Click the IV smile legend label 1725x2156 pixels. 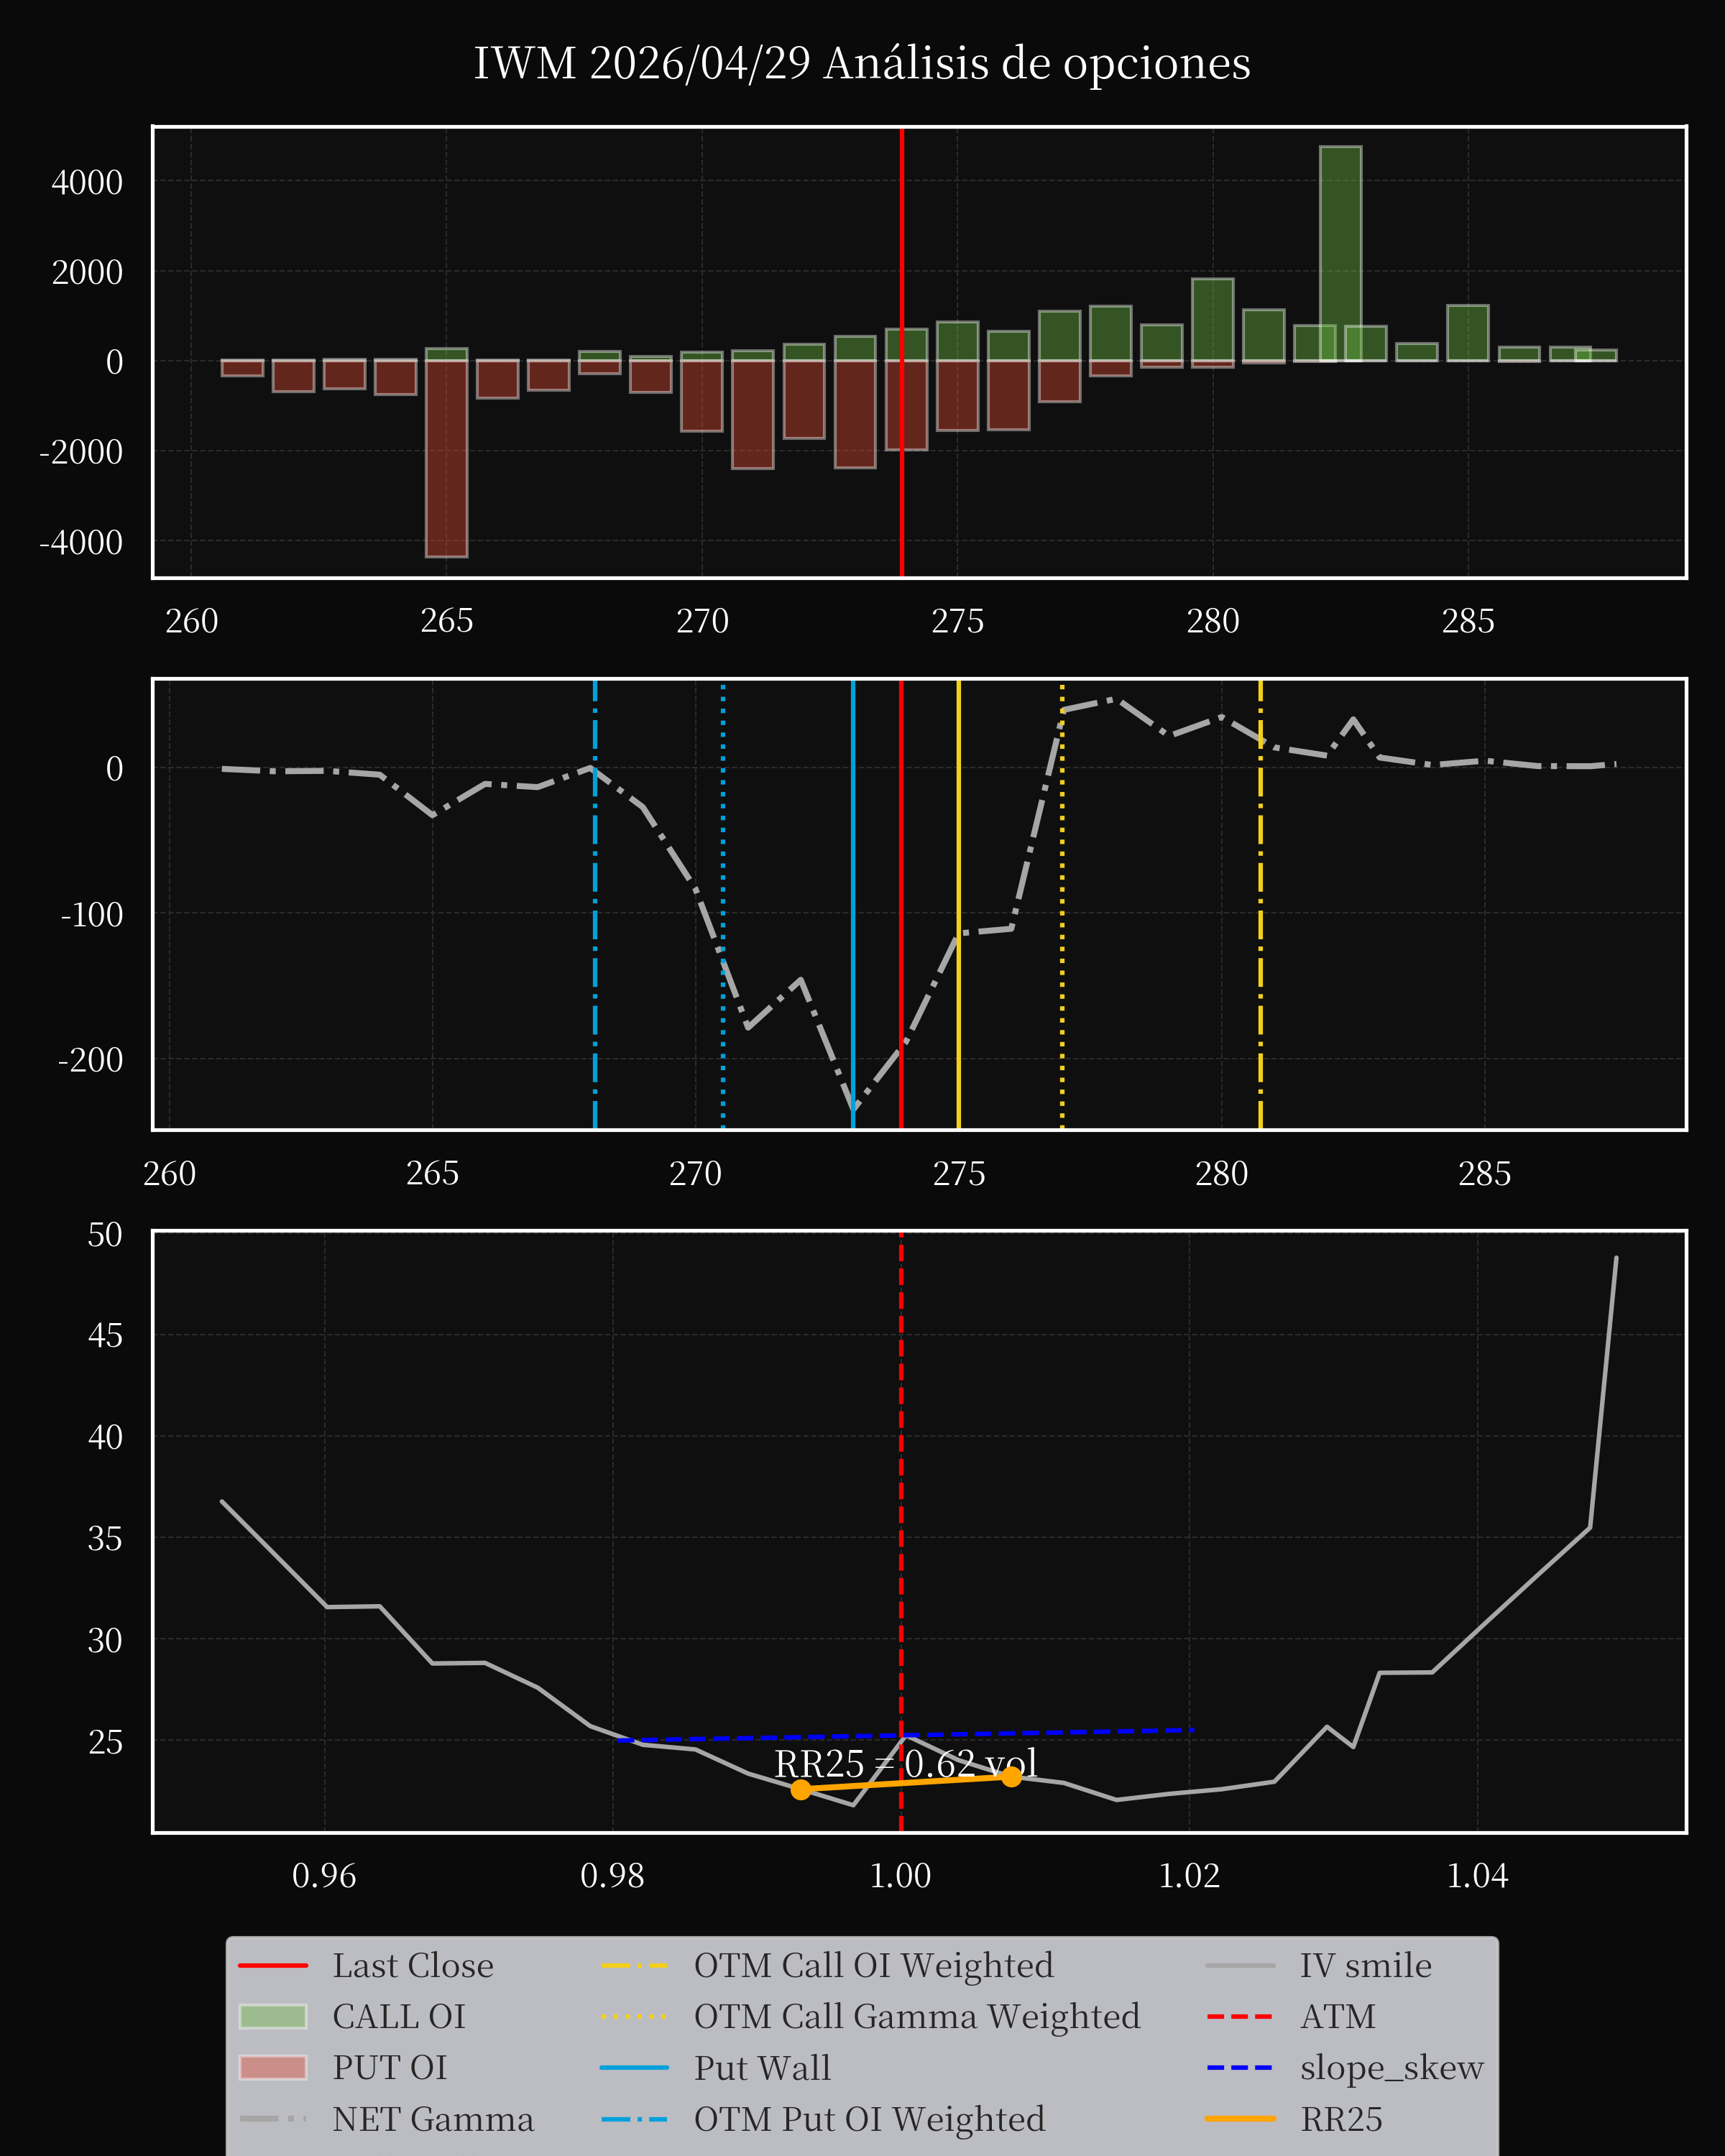tap(1366, 1966)
